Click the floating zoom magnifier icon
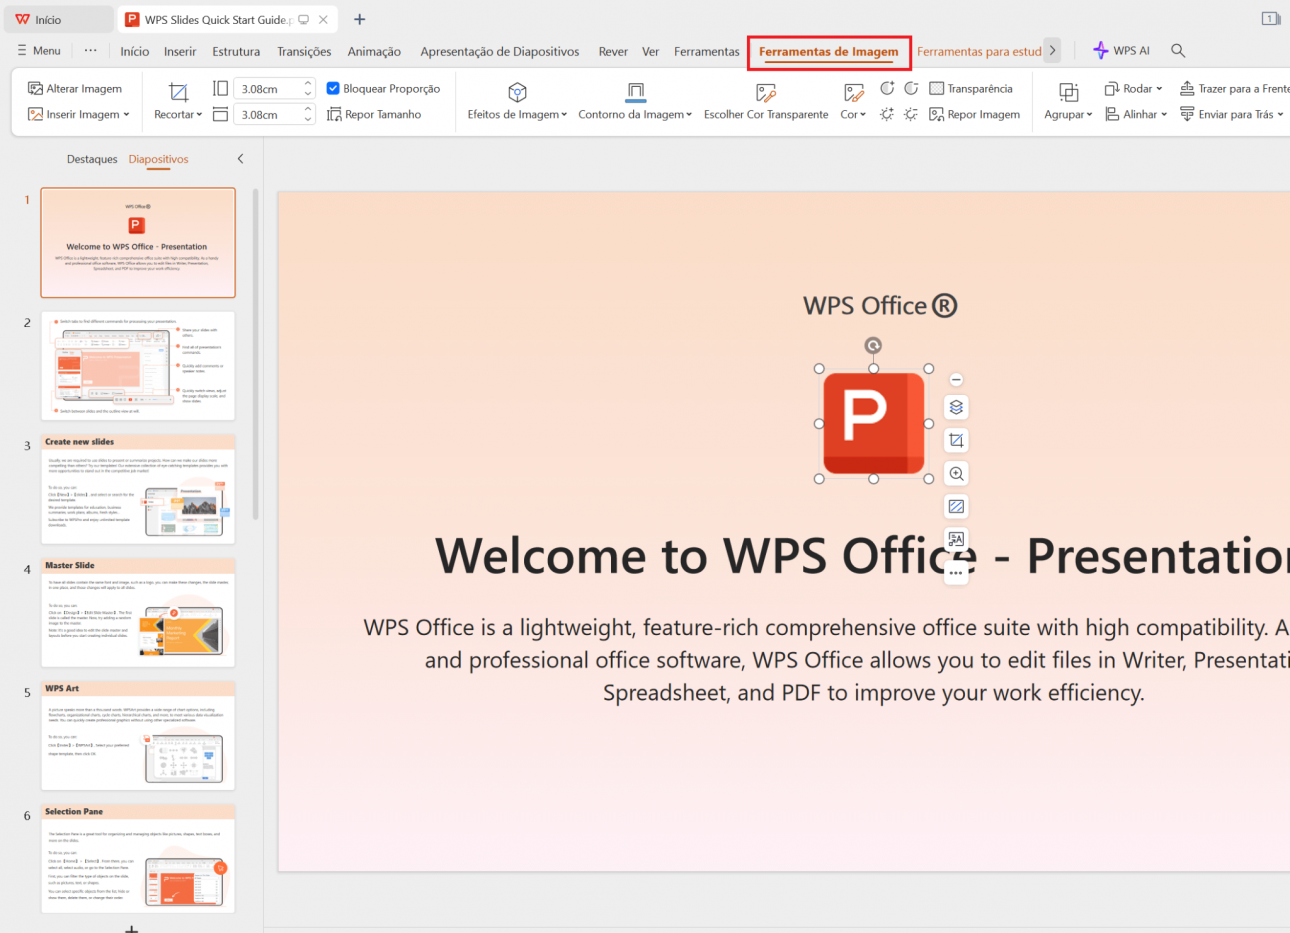 pos(956,473)
